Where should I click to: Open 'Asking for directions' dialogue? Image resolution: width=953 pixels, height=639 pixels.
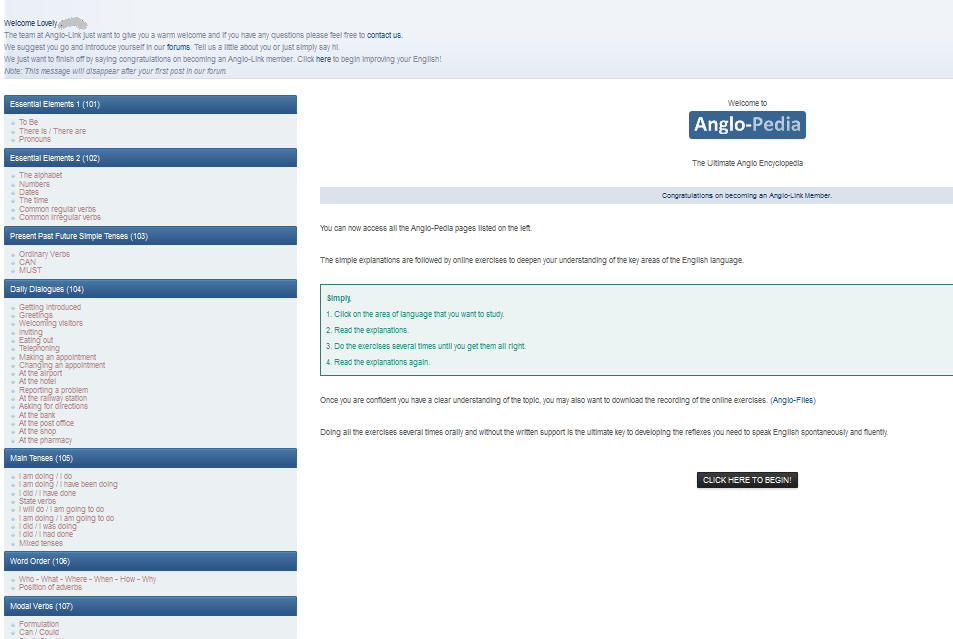click(x=53, y=406)
